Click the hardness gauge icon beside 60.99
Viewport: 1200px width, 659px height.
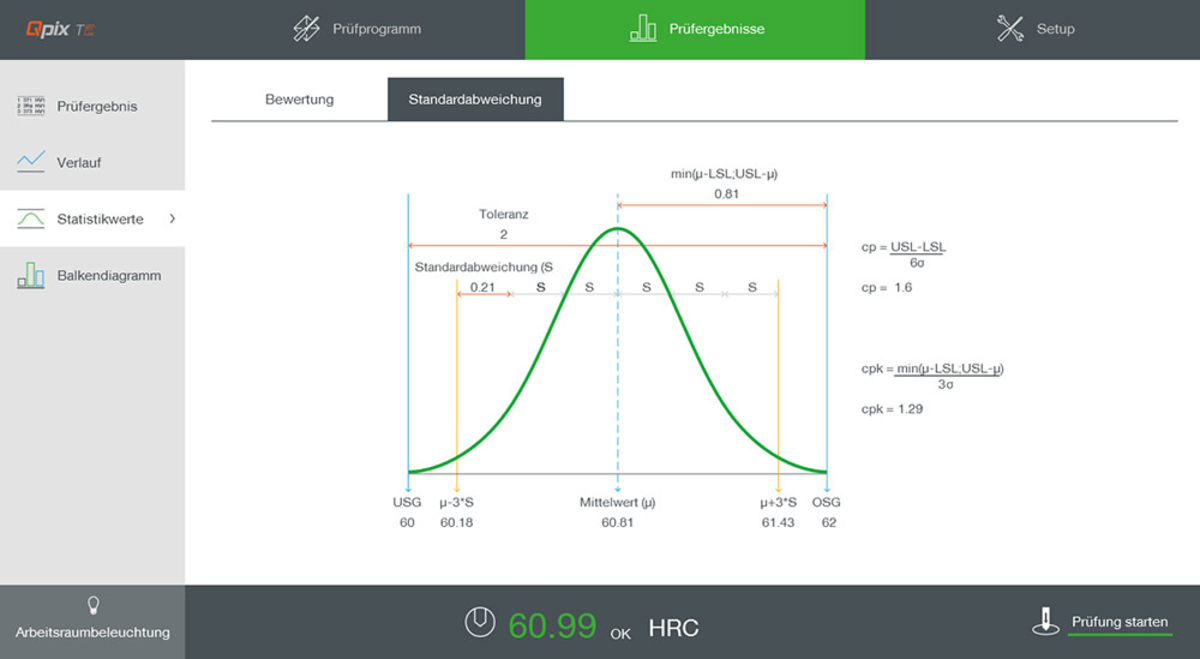480,623
